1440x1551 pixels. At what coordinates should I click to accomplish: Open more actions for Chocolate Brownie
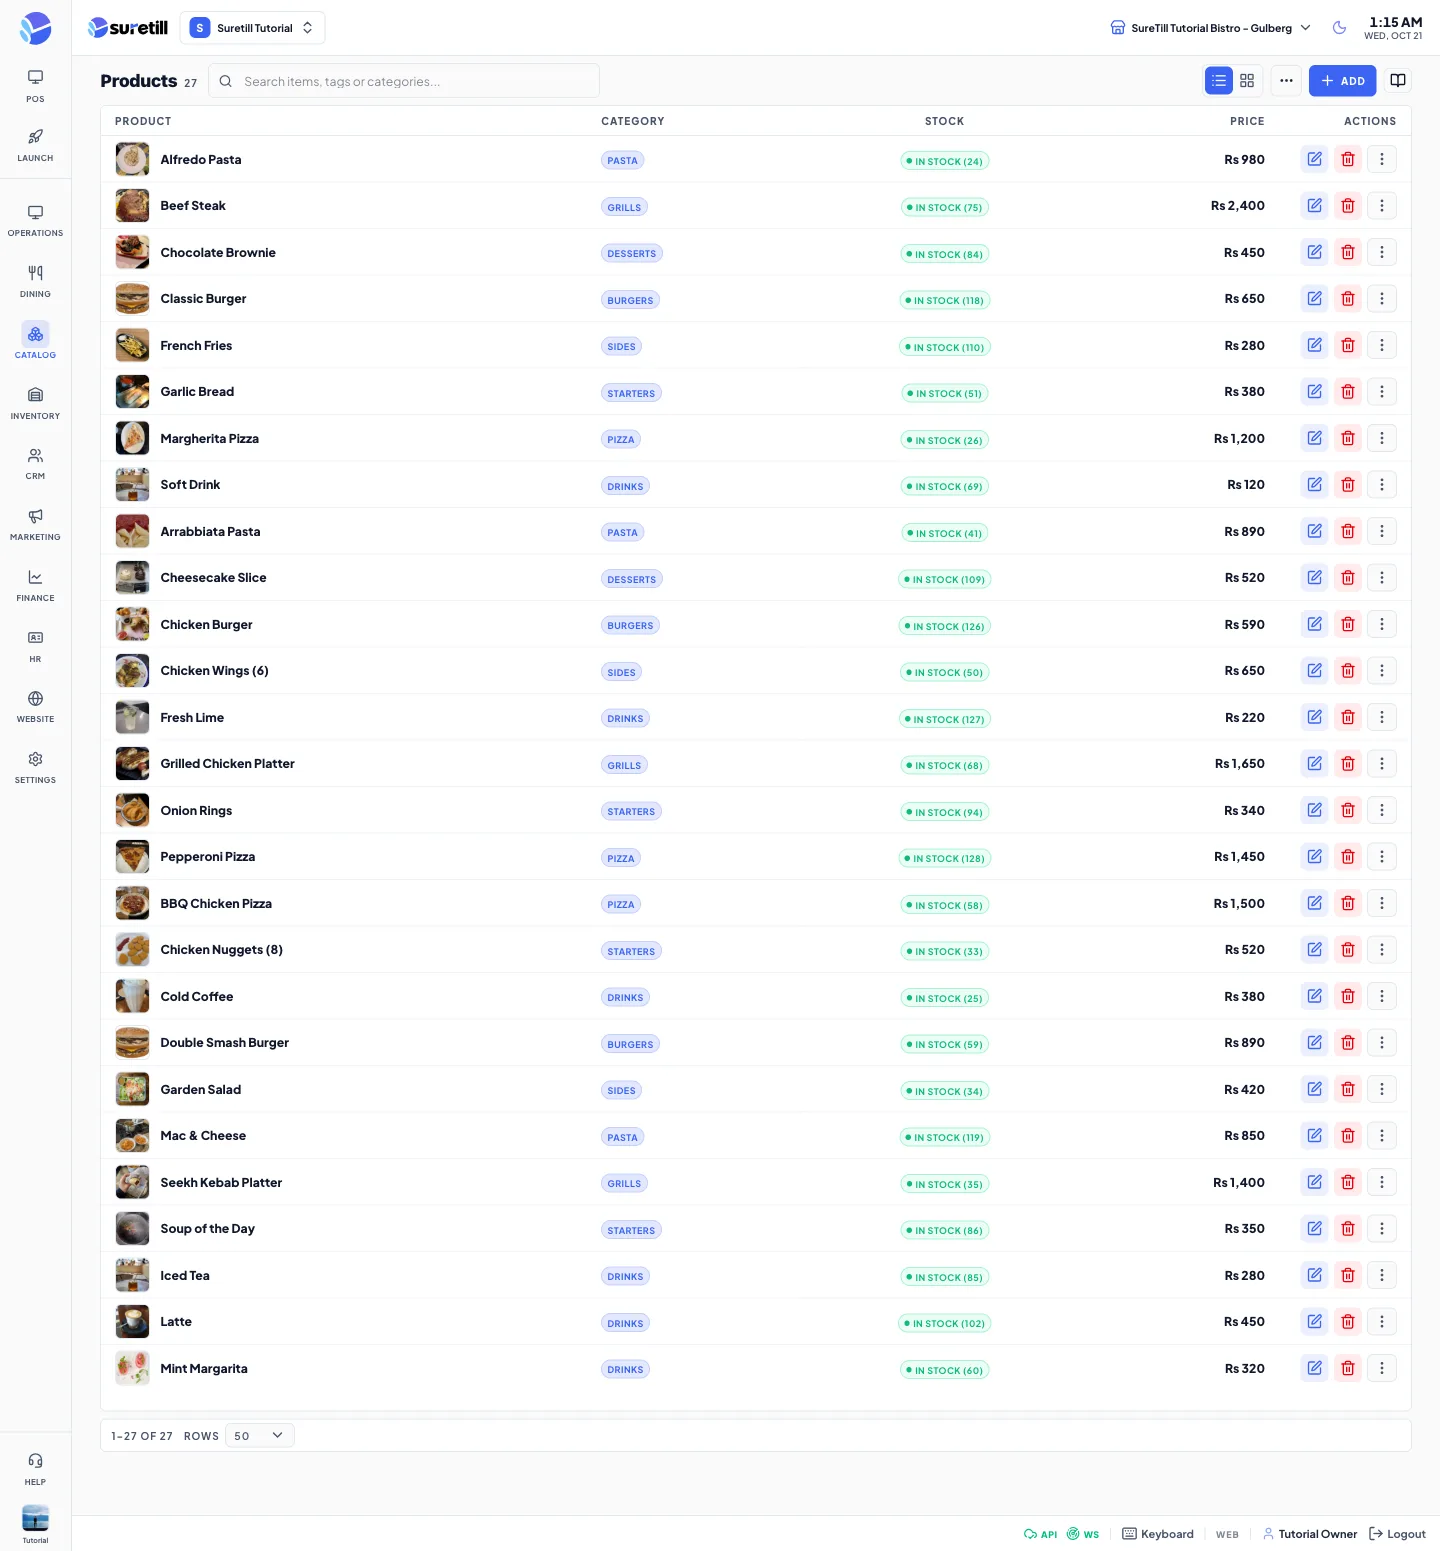[x=1382, y=252]
